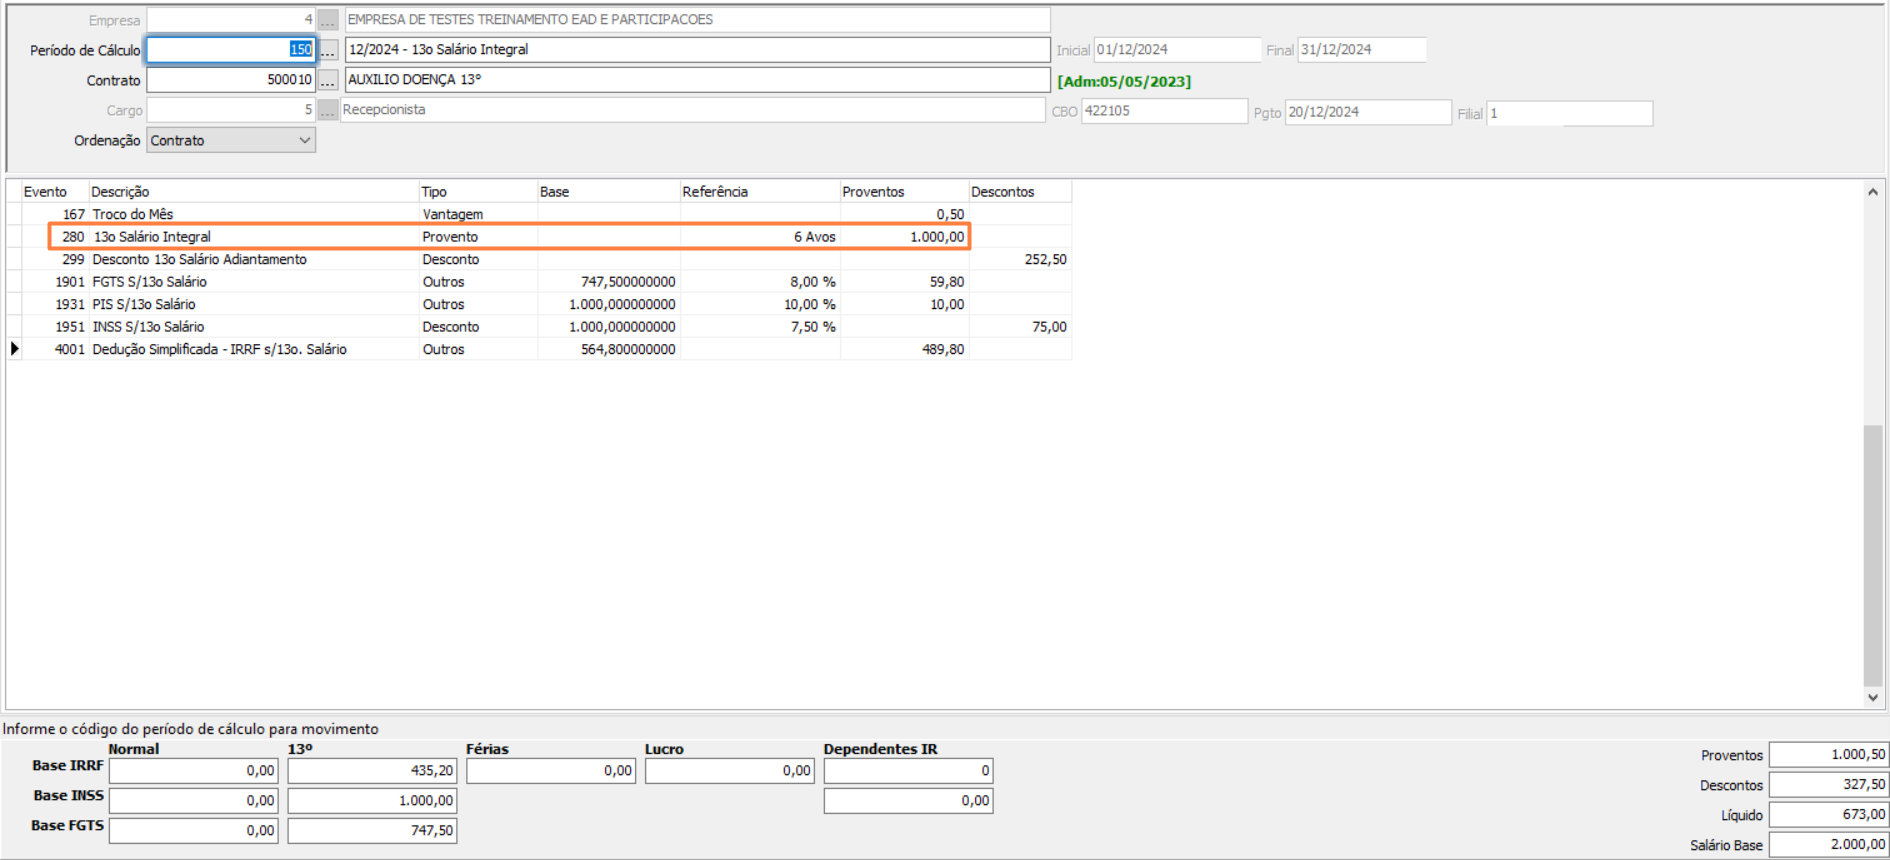1890x860 pixels.
Task: Click the vertical scrollbar thumb
Action: (x=1872, y=555)
